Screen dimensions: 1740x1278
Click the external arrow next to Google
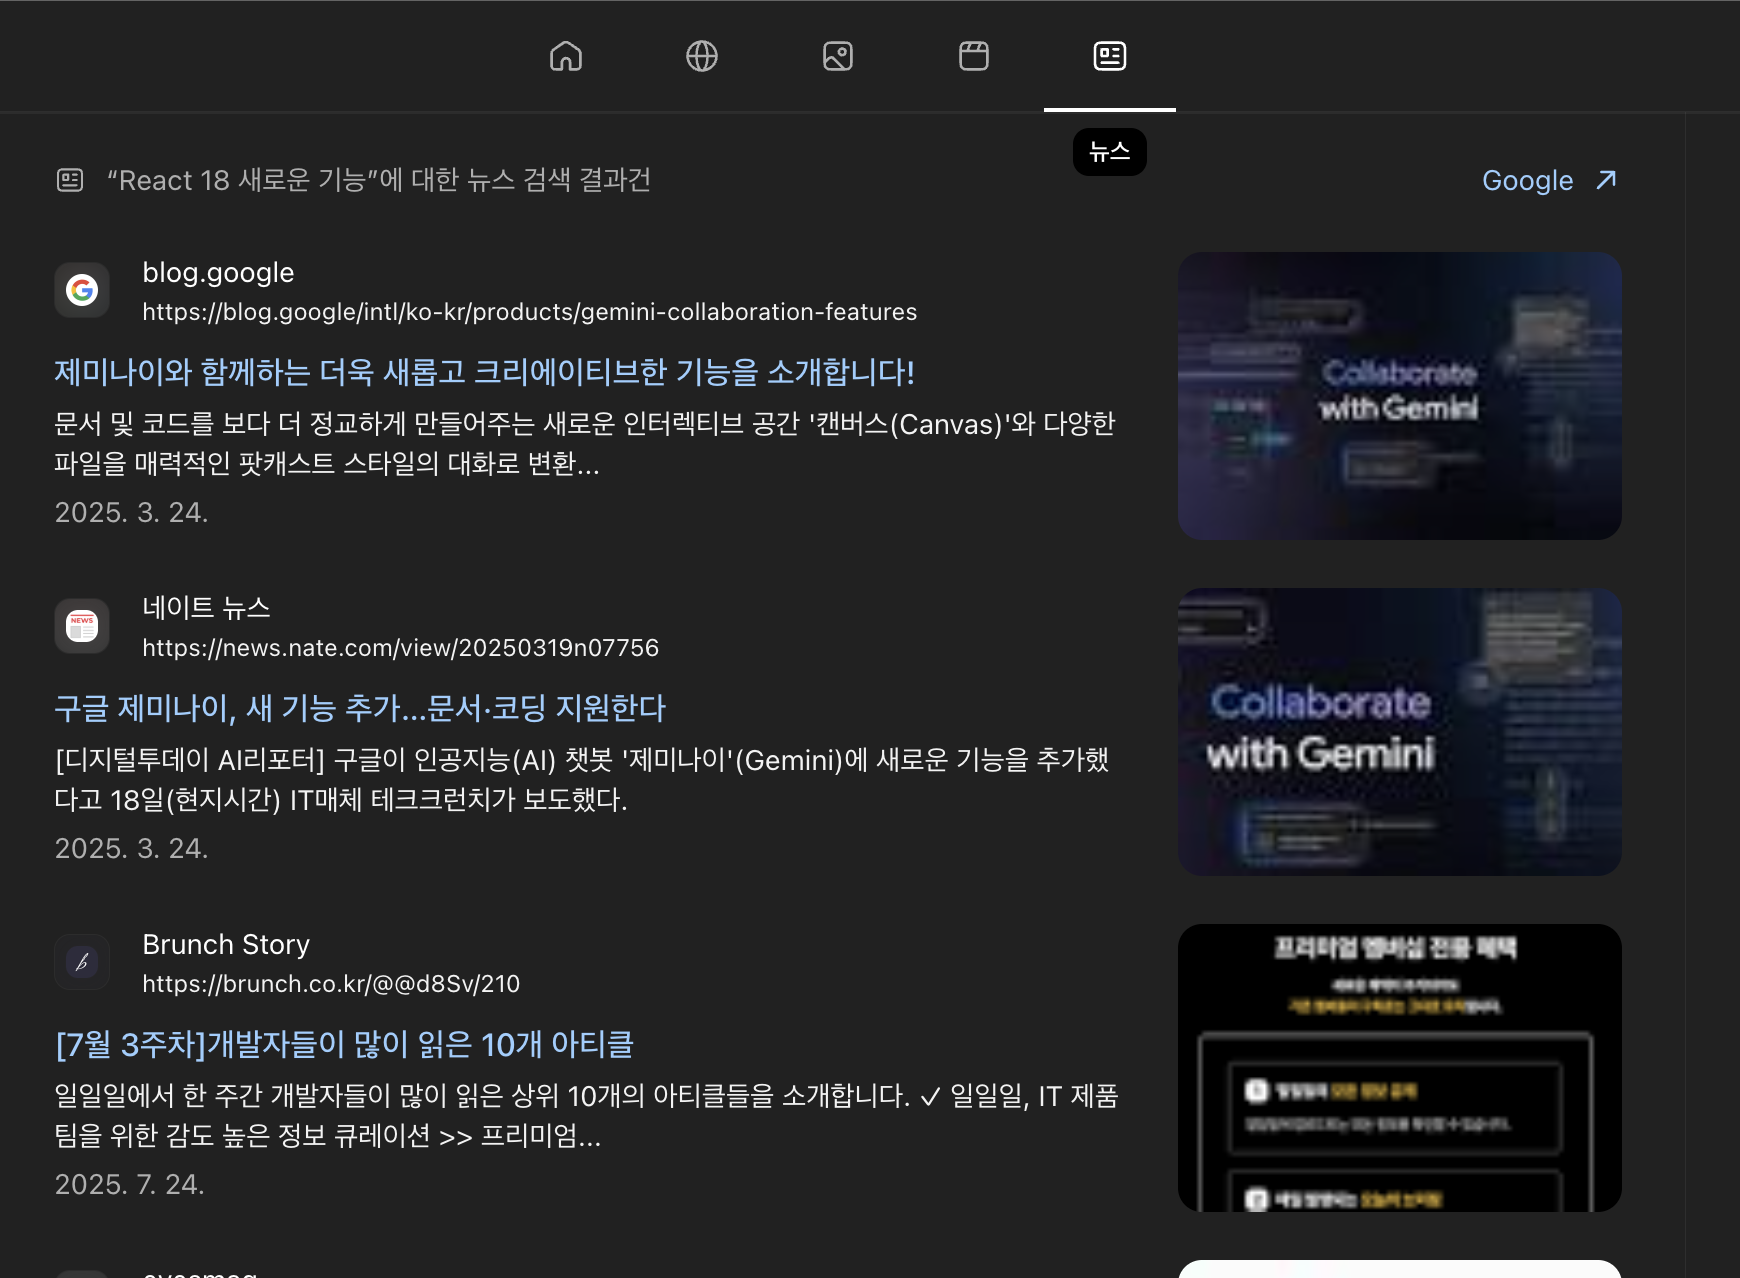(x=1606, y=180)
